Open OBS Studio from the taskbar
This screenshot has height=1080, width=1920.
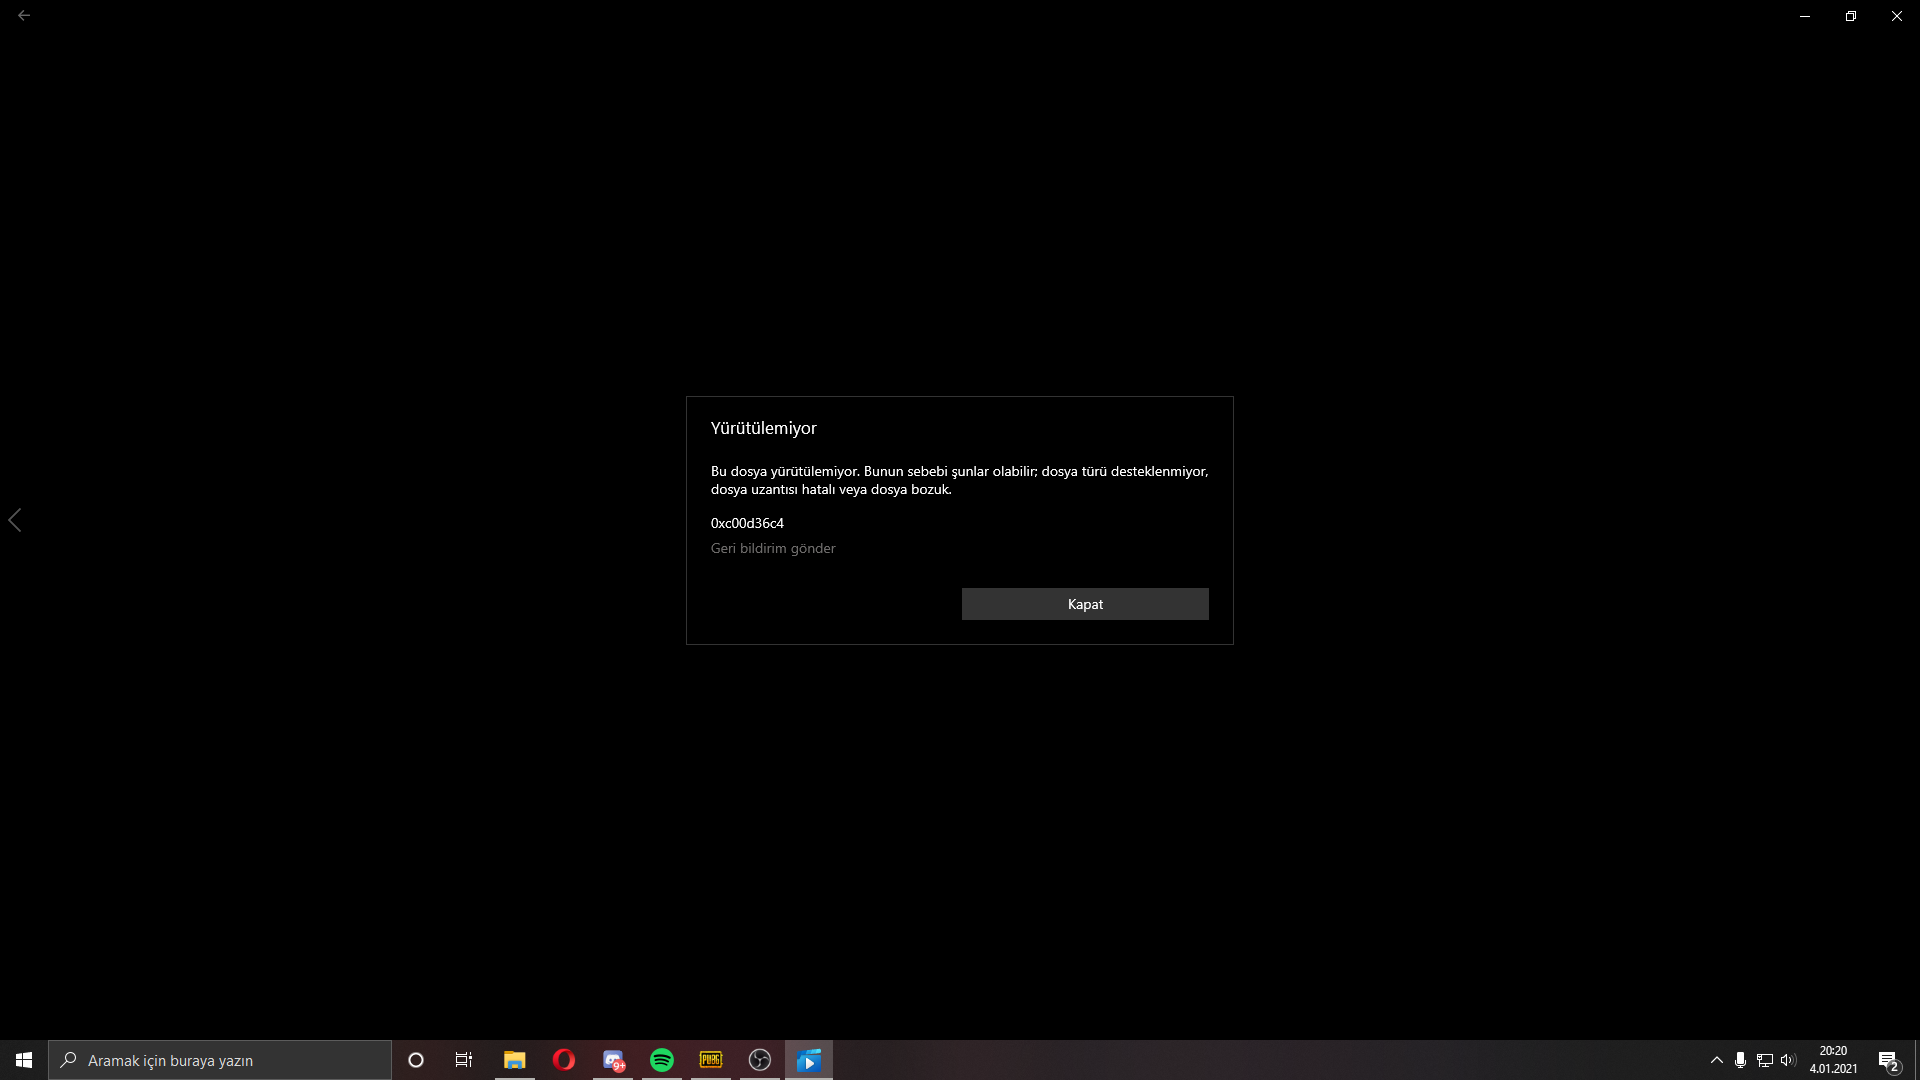760,1060
